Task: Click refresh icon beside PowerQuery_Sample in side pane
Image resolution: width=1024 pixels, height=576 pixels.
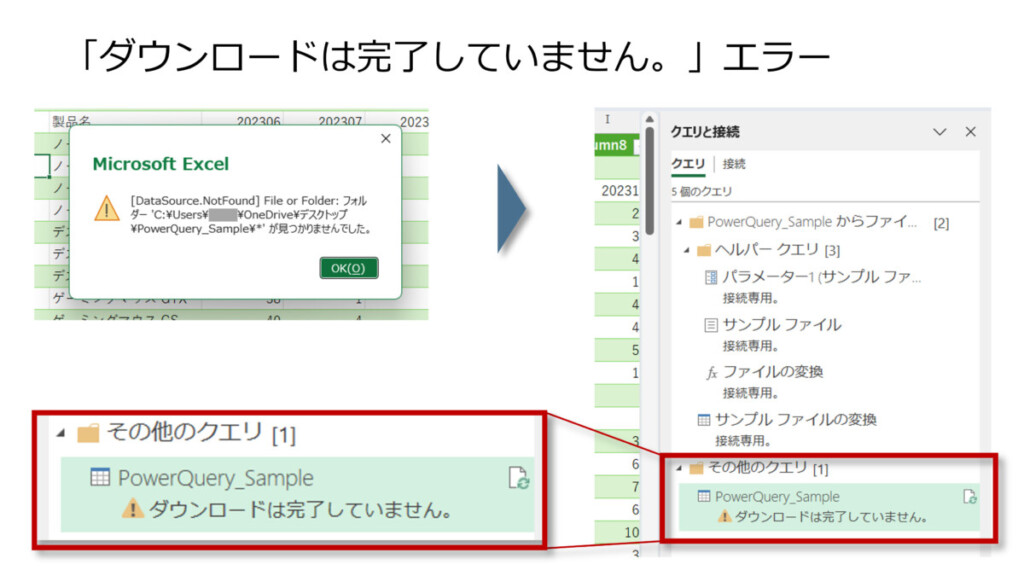Action: [x=969, y=497]
